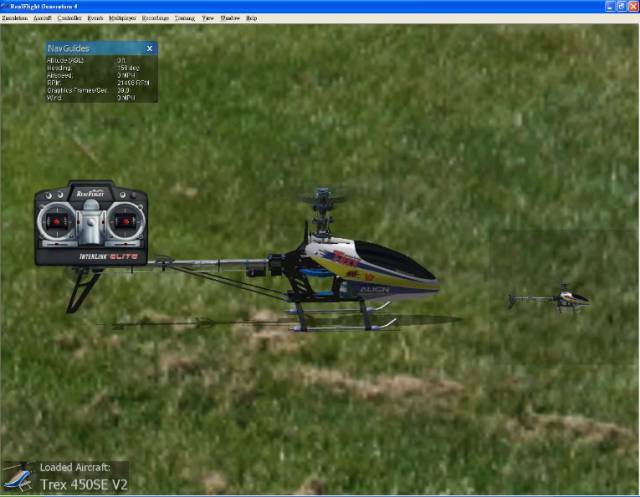Click the top-right switch on the transmitter
The width and height of the screenshot is (640, 497).
133,195
